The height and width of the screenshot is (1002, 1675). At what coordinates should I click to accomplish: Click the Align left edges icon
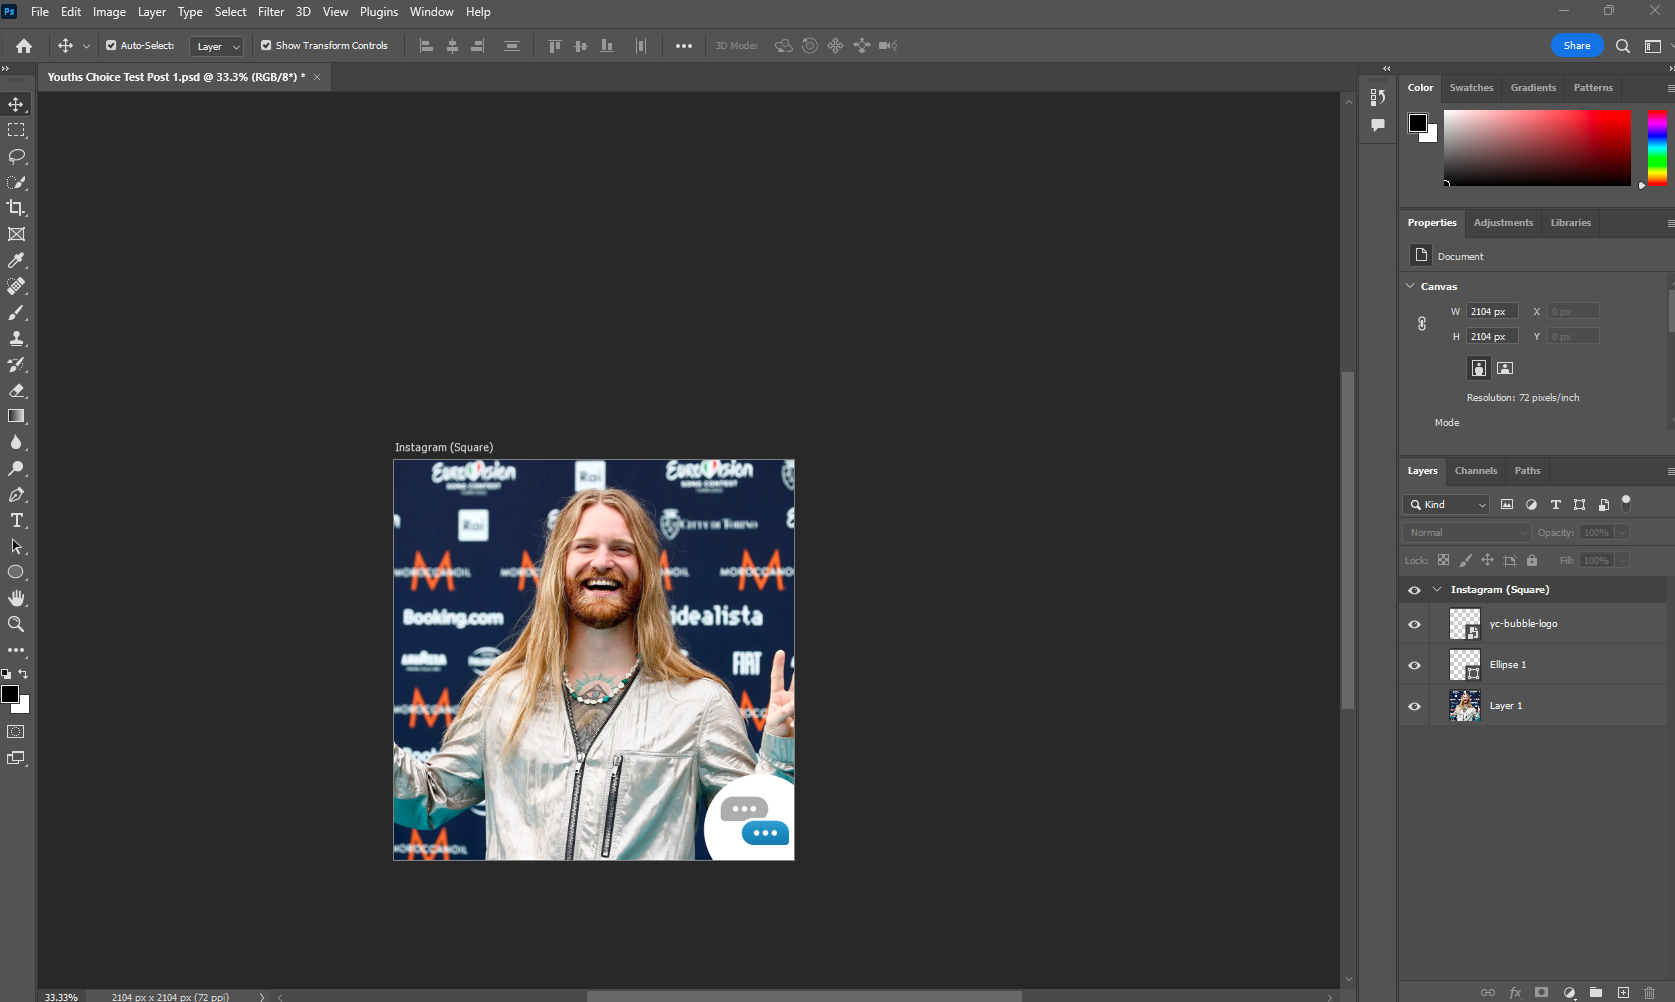[427, 45]
